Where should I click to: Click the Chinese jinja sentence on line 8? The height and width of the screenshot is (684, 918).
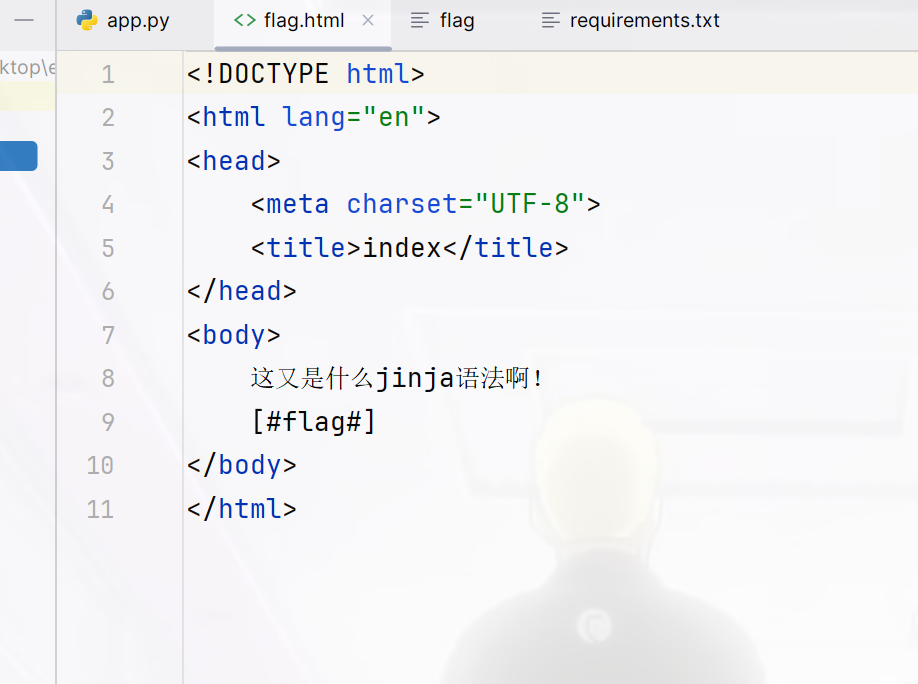397,379
